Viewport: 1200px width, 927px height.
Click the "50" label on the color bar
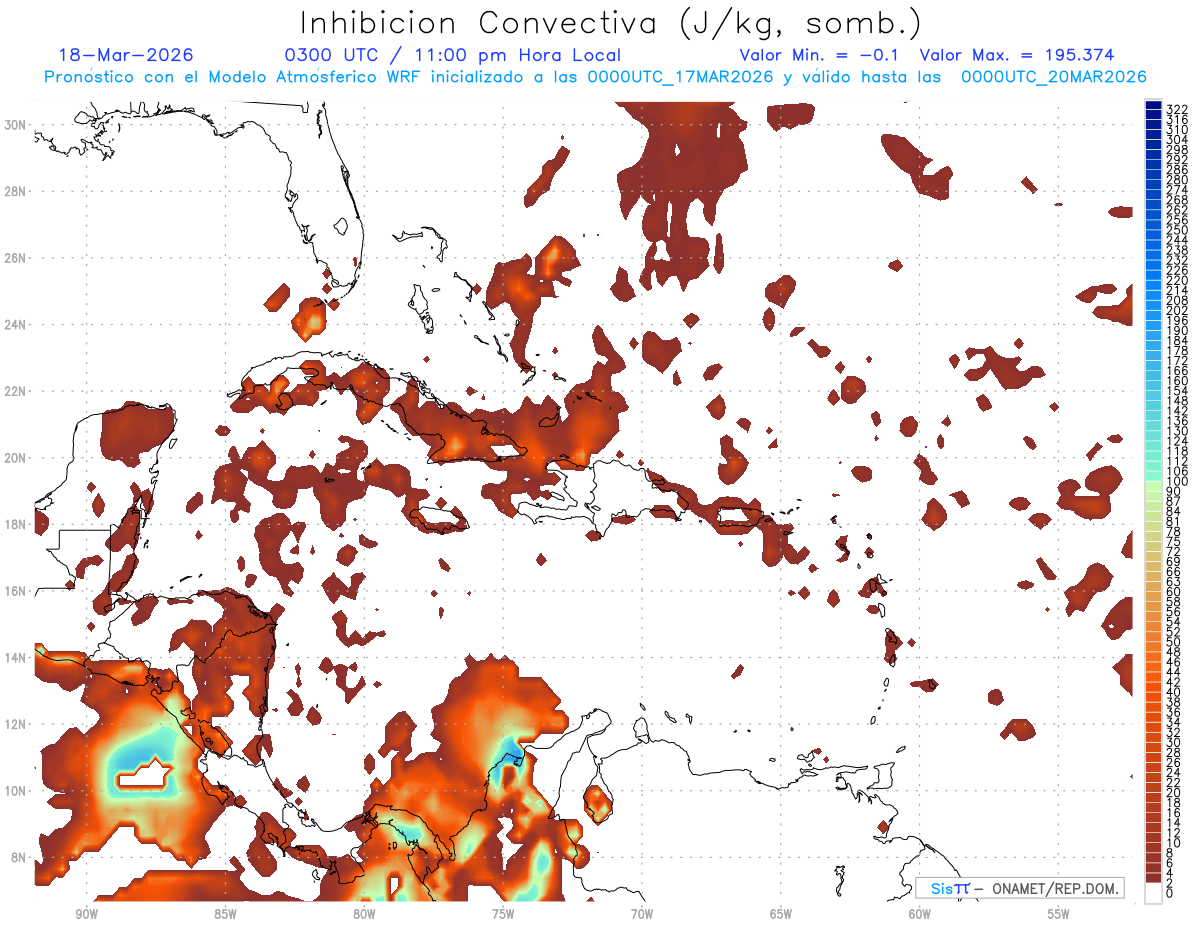click(x=1174, y=641)
